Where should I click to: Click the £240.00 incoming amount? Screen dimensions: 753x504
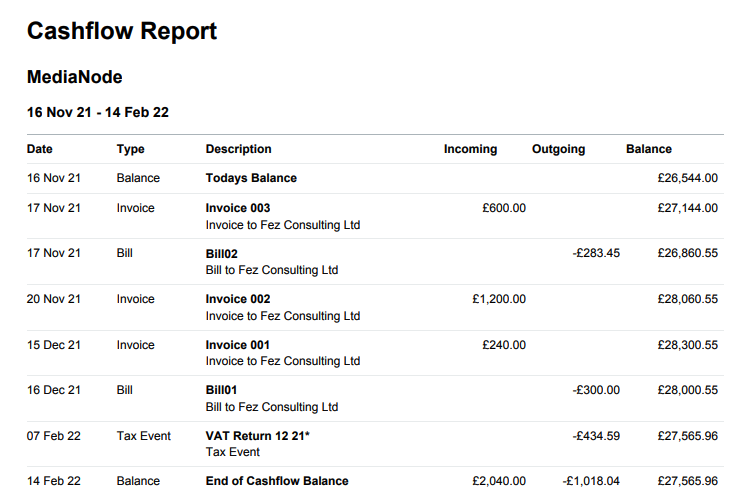coord(504,345)
